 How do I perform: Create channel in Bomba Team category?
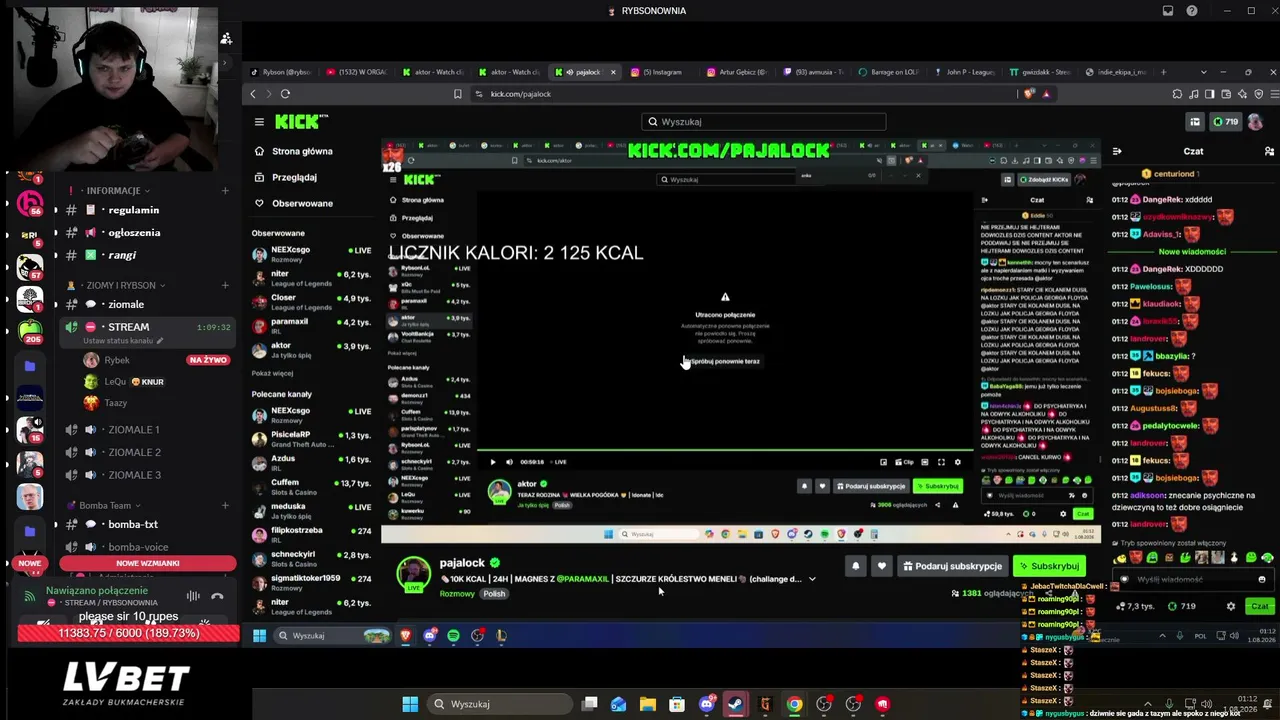pyautogui.click(x=225, y=505)
